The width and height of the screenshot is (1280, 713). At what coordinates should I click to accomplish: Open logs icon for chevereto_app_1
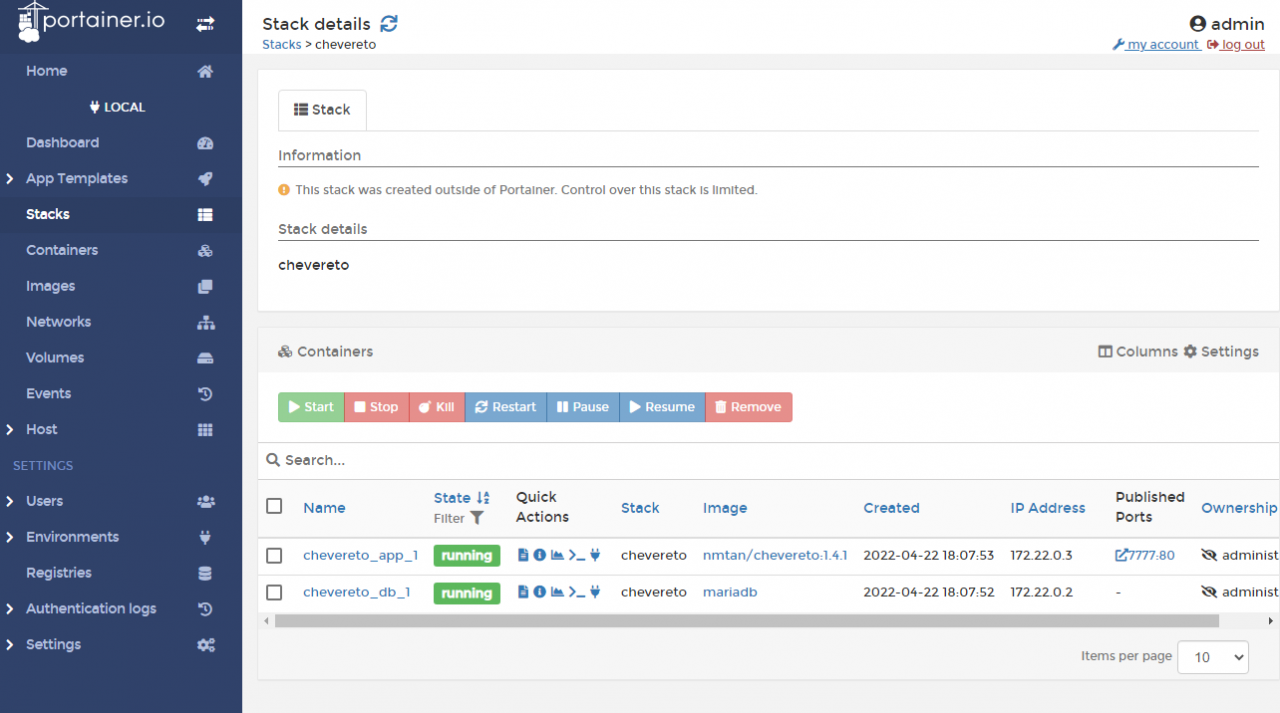523,555
